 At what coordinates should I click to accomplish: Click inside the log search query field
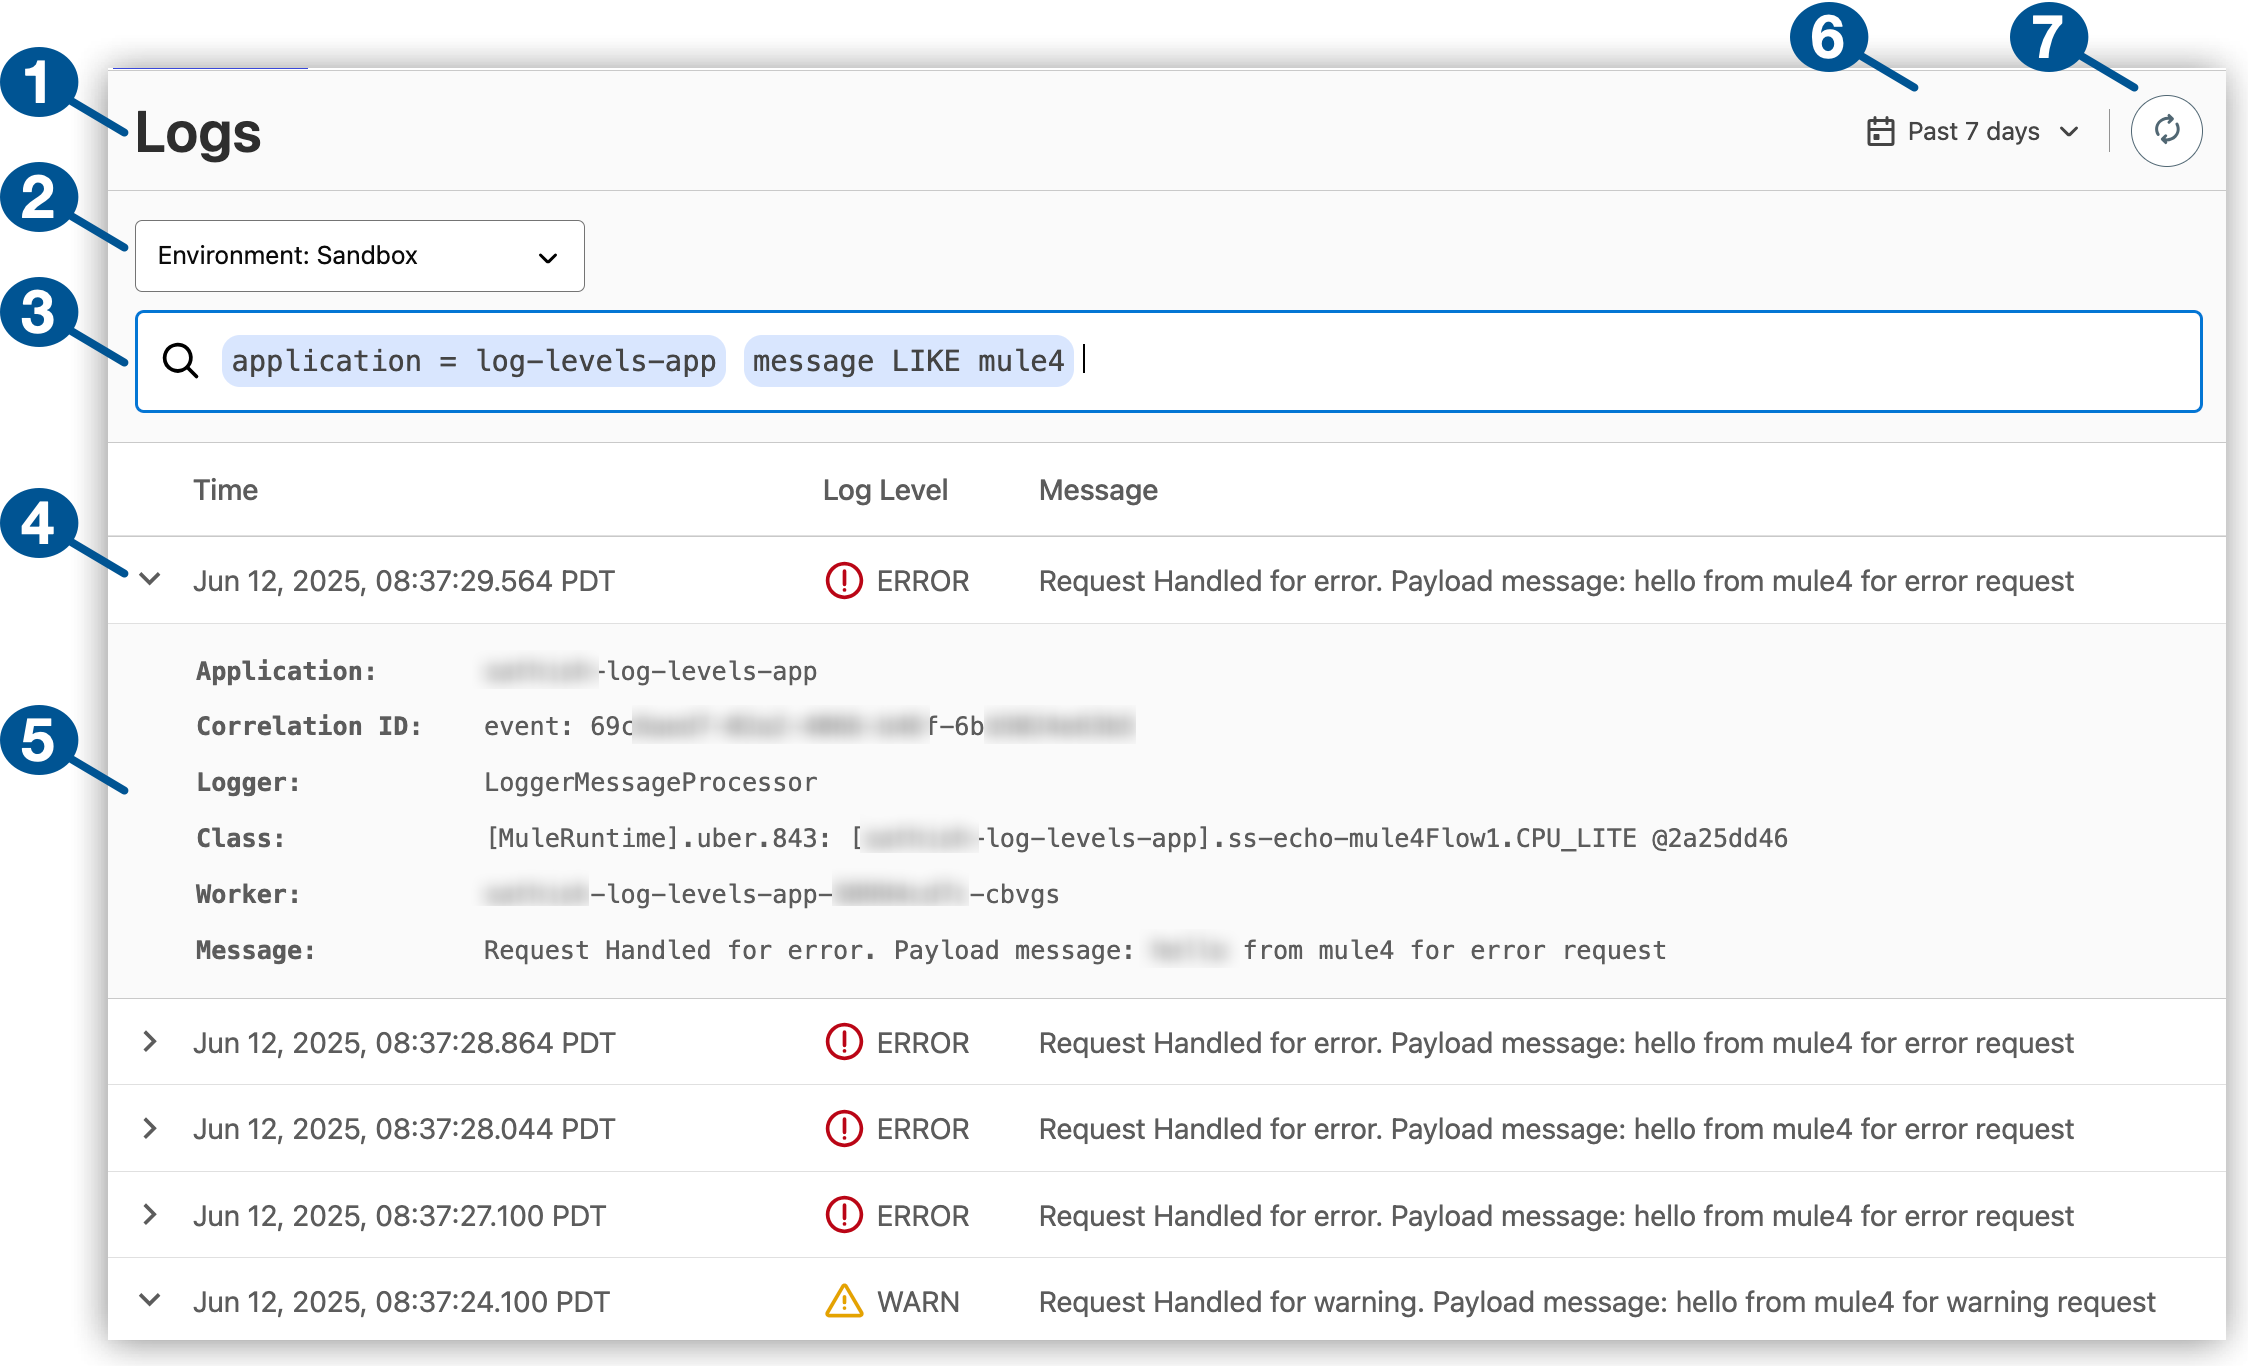[x=1400, y=361]
